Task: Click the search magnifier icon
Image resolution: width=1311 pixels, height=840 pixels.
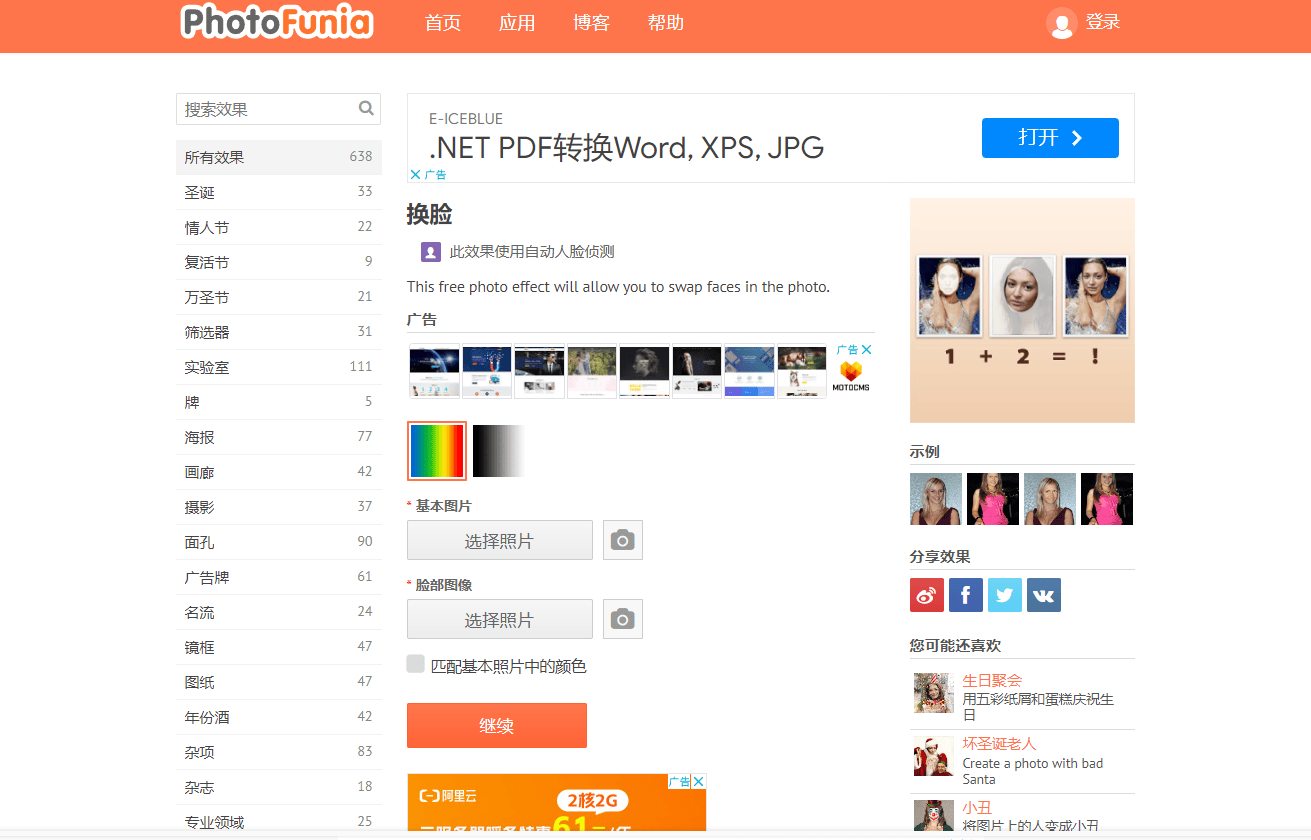Action: coord(365,108)
